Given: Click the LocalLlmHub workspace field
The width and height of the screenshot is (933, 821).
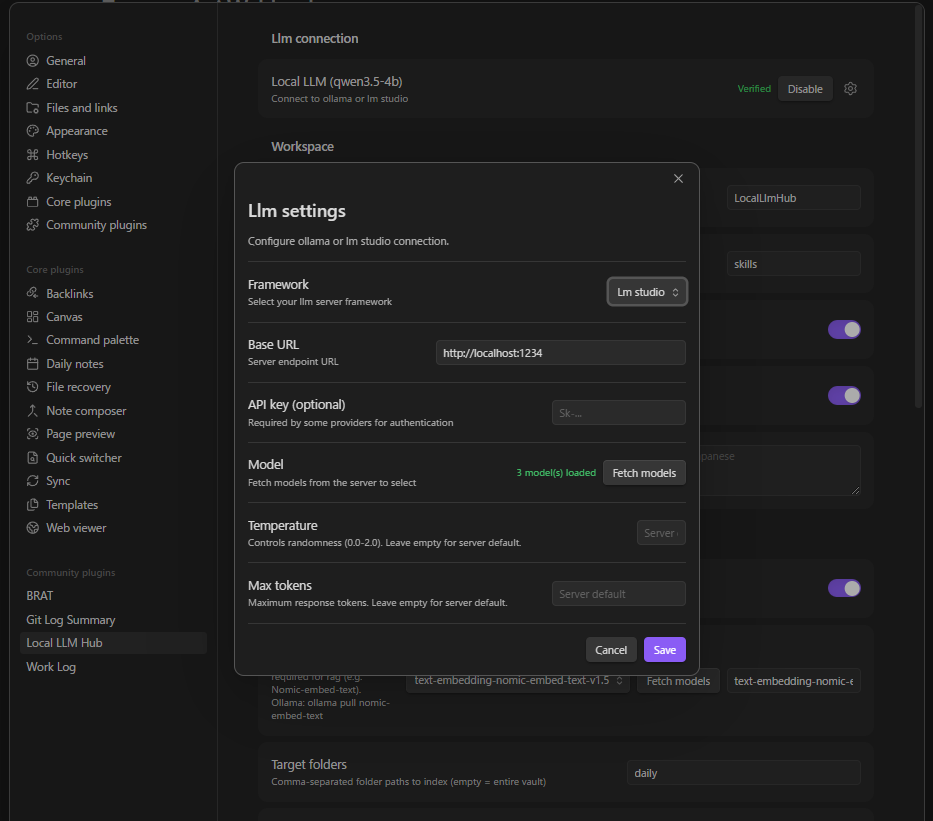Looking at the screenshot, I should (x=794, y=198).
